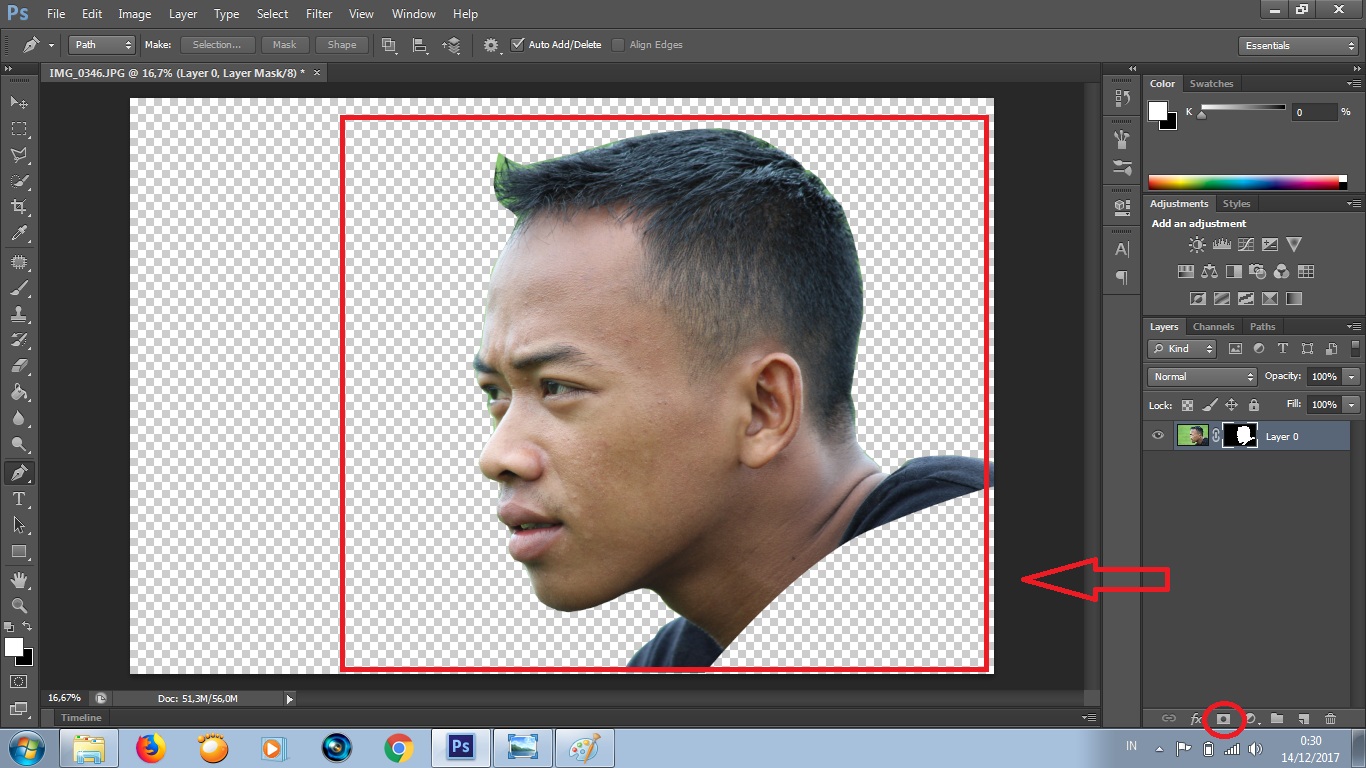Select the Move tool

20,102
